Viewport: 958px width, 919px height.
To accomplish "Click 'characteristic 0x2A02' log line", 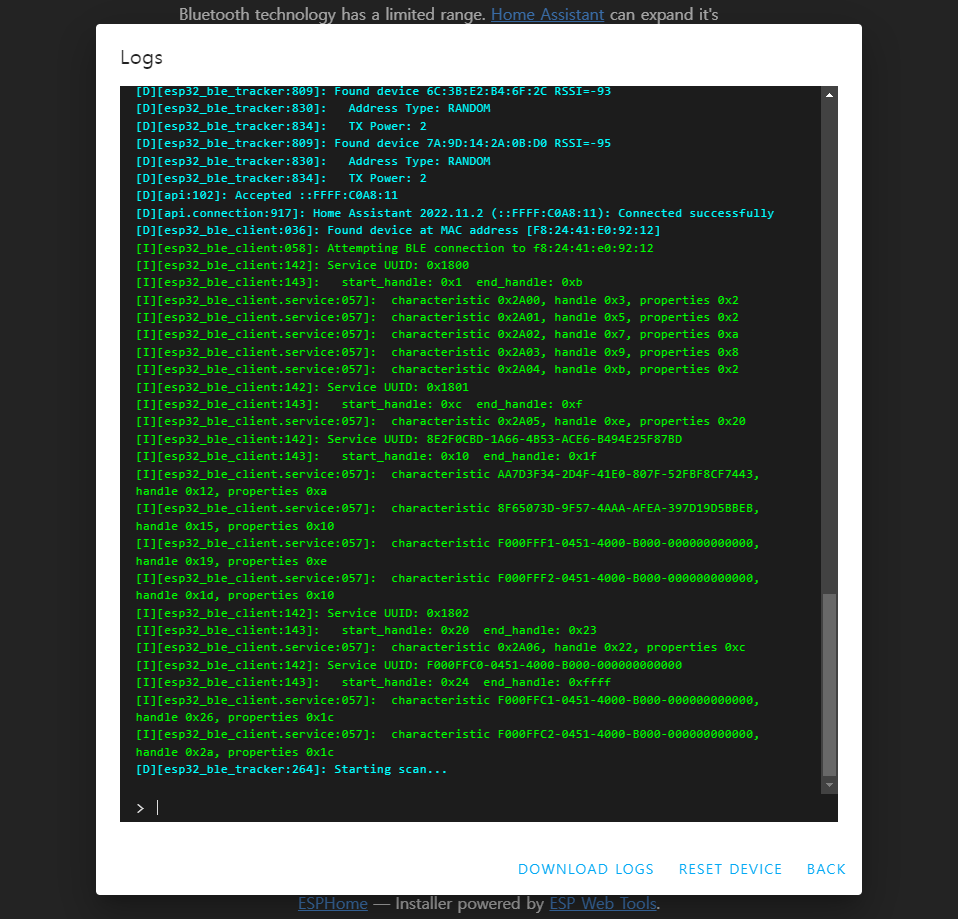I will pos(437,334).
